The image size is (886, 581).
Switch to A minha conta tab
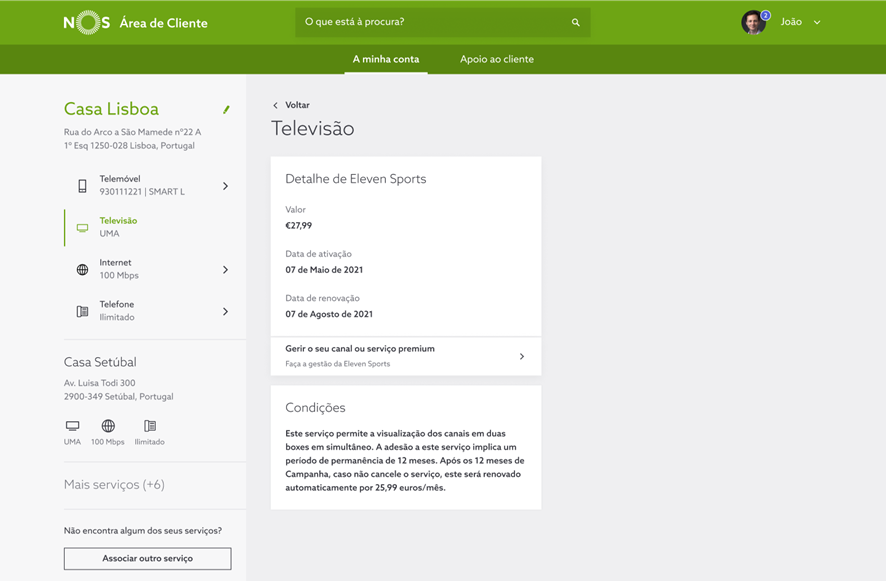(x=386, y=59)
